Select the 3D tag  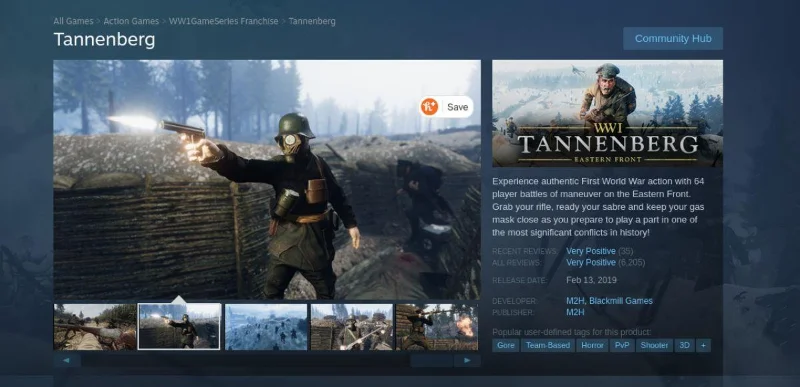tap(684, 345)
